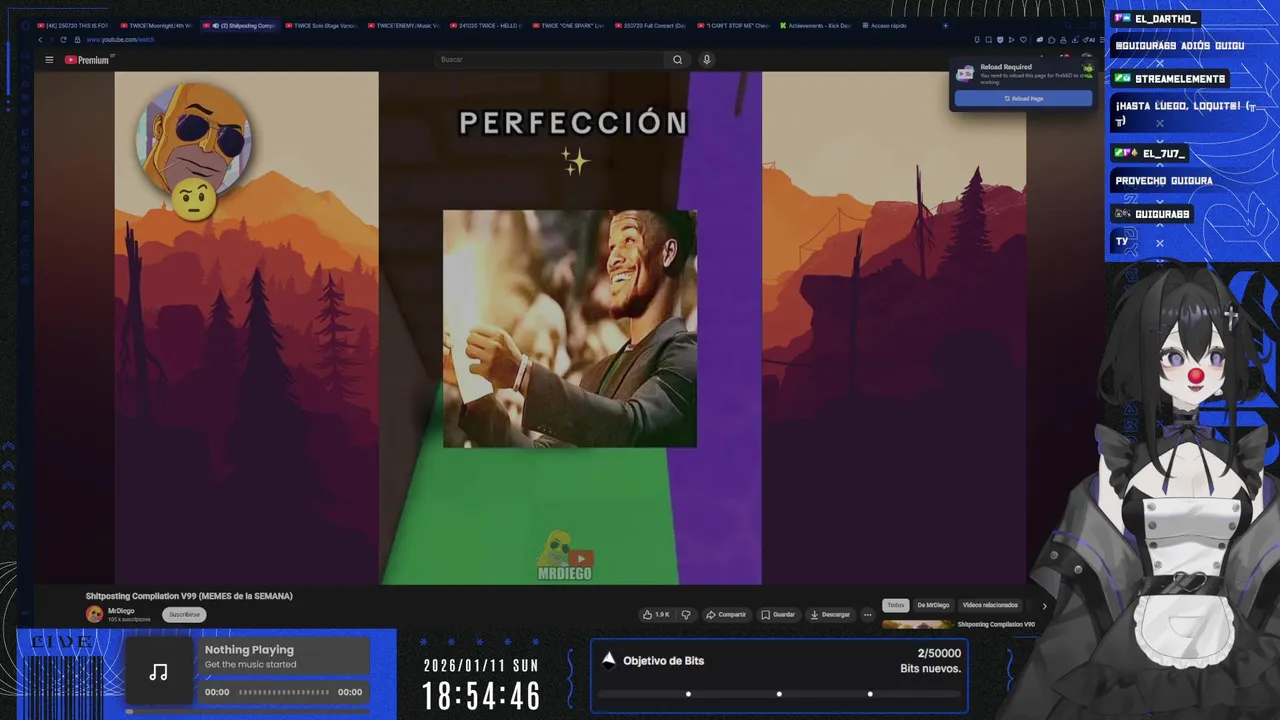Click the YouTube search box

[550, 59]
